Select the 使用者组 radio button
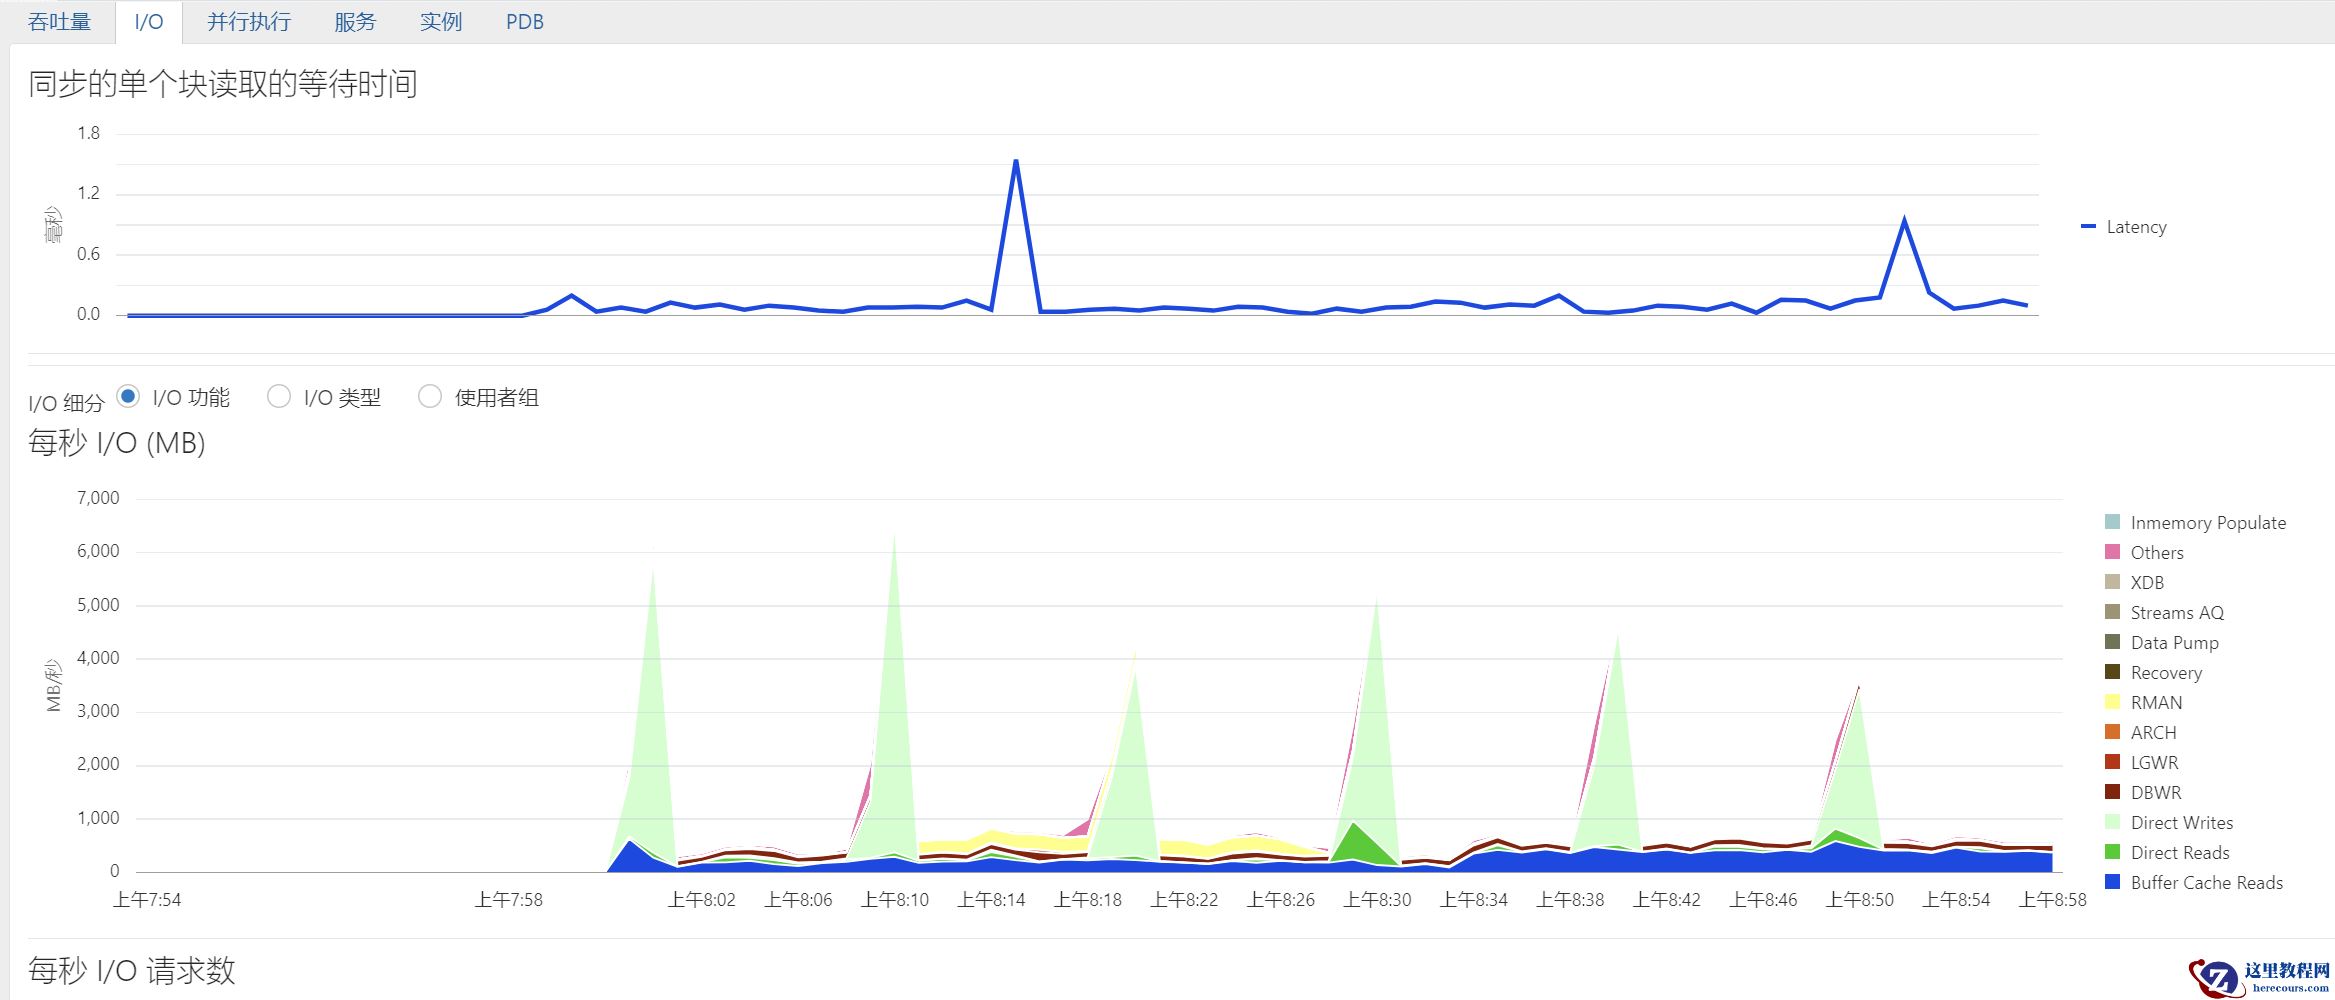Viewport: 2335px width, 1000px height. coord(430,397)
